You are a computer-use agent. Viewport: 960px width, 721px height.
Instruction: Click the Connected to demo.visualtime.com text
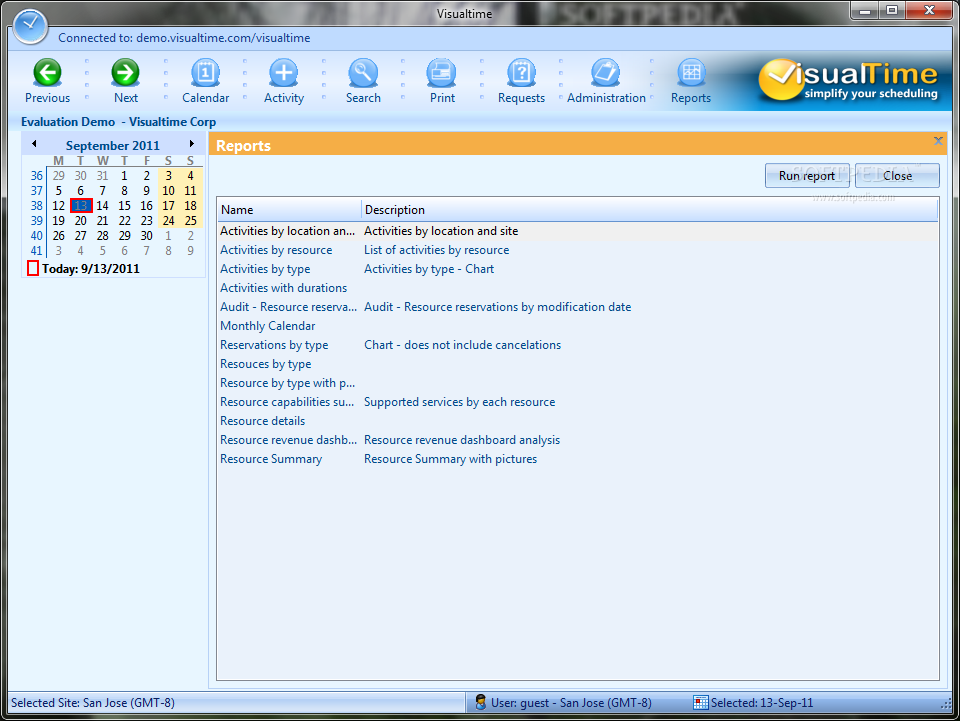click(184, 38)
